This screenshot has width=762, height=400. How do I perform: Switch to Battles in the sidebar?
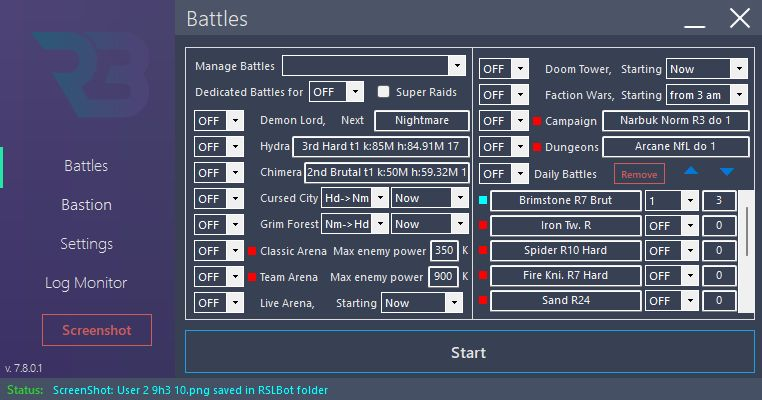click(x=86, y=166)
